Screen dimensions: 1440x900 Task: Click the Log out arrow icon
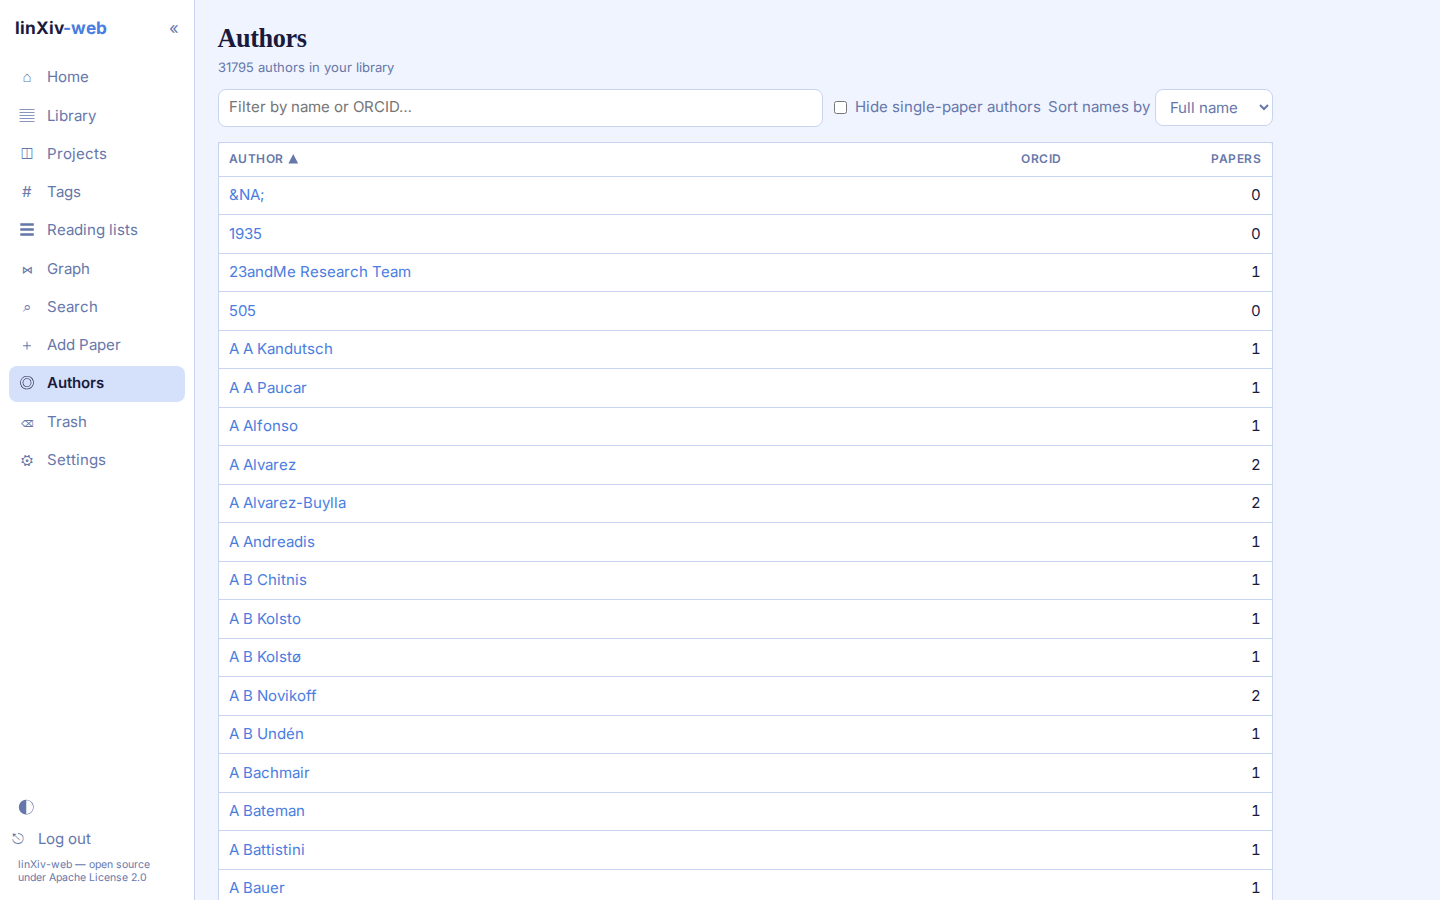18,839
